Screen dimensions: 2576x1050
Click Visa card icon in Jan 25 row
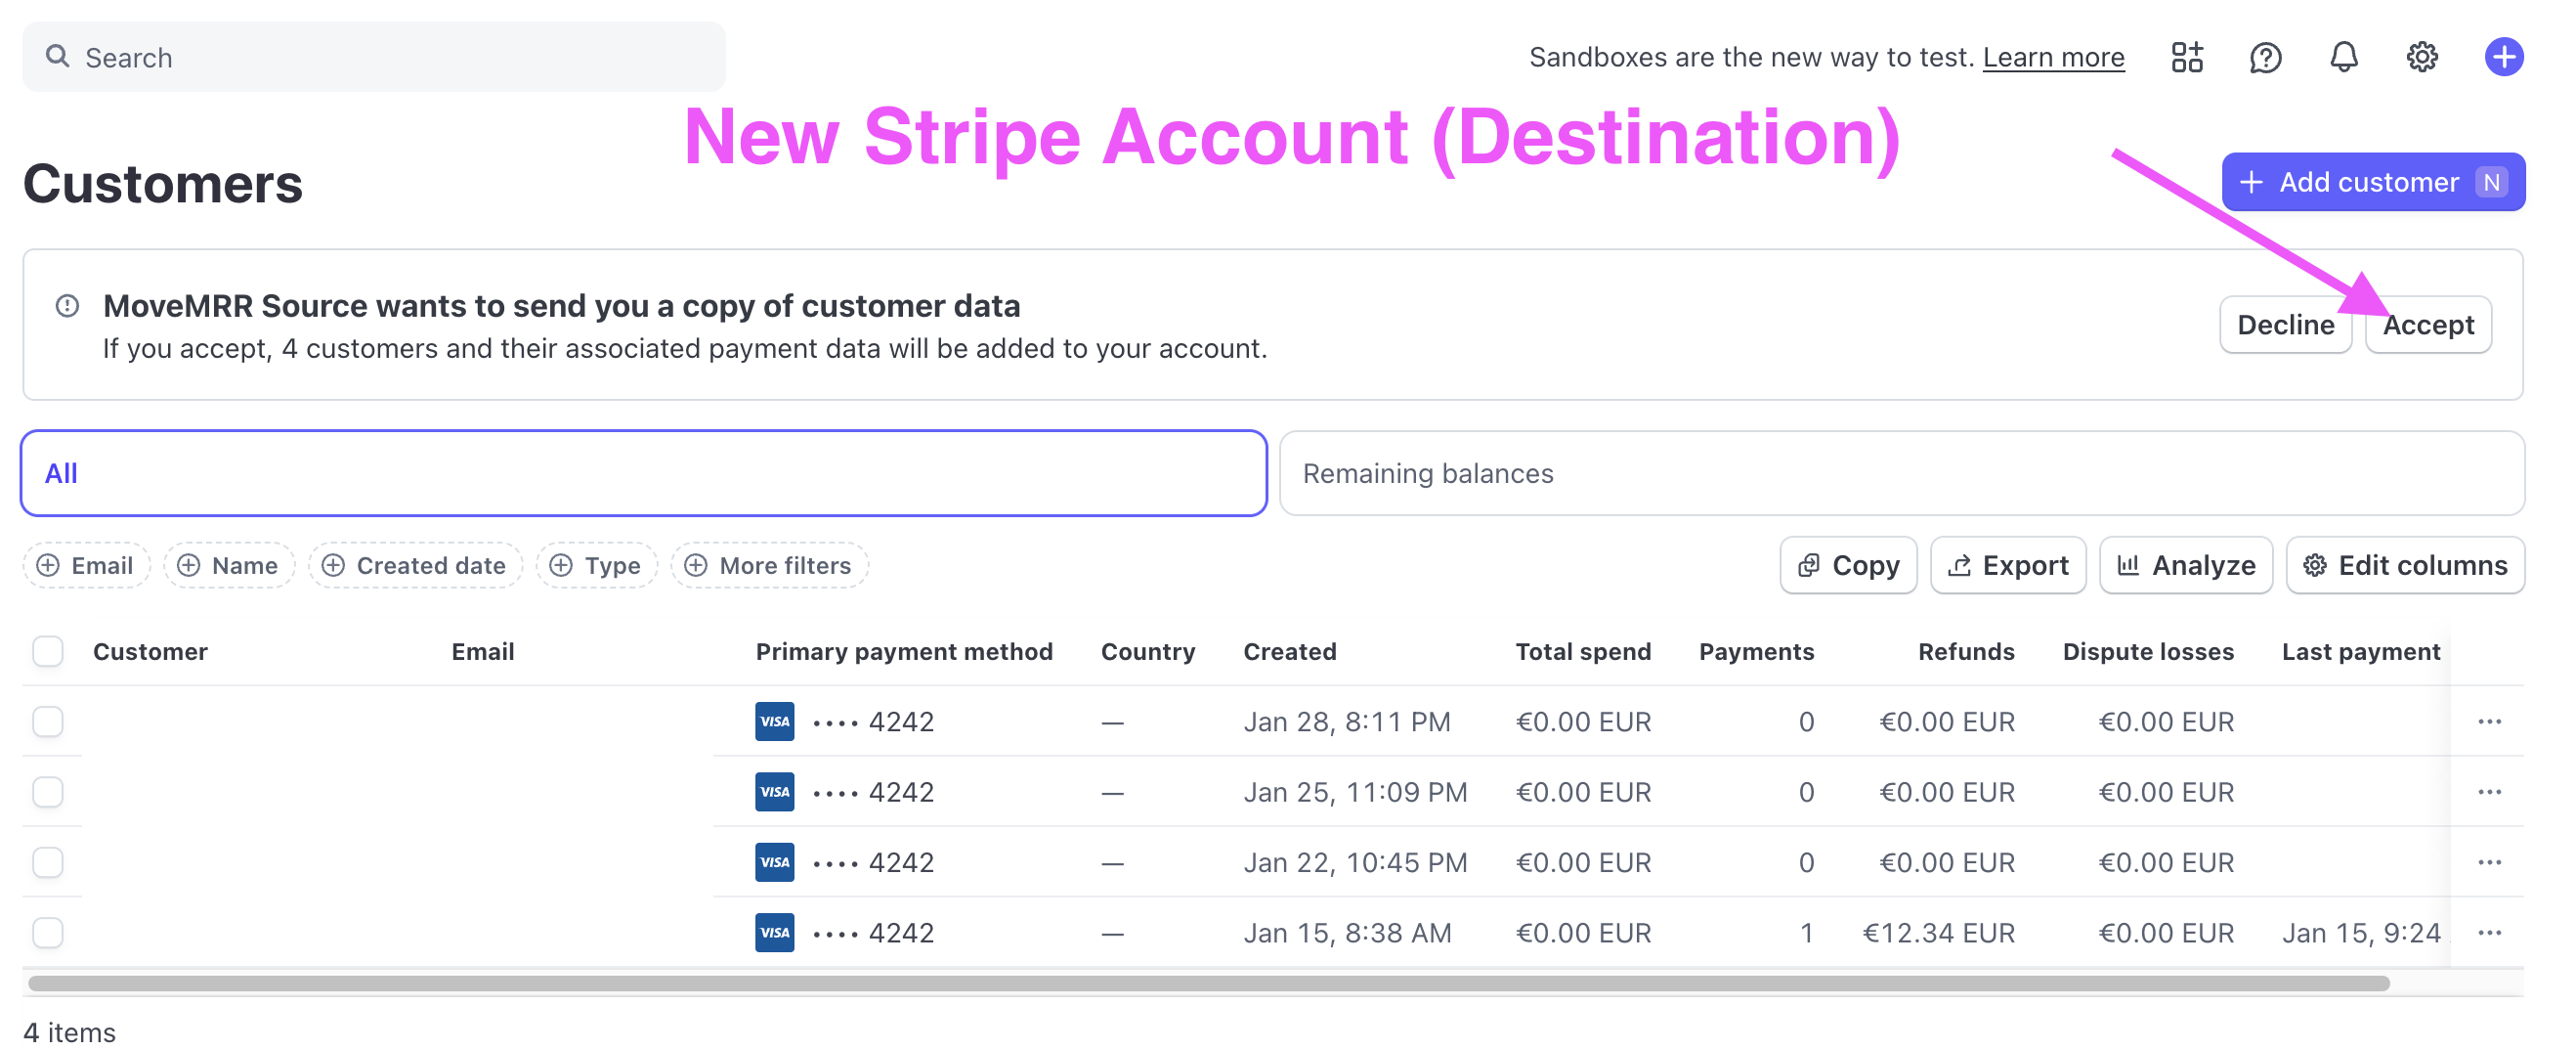click(774, 791)
